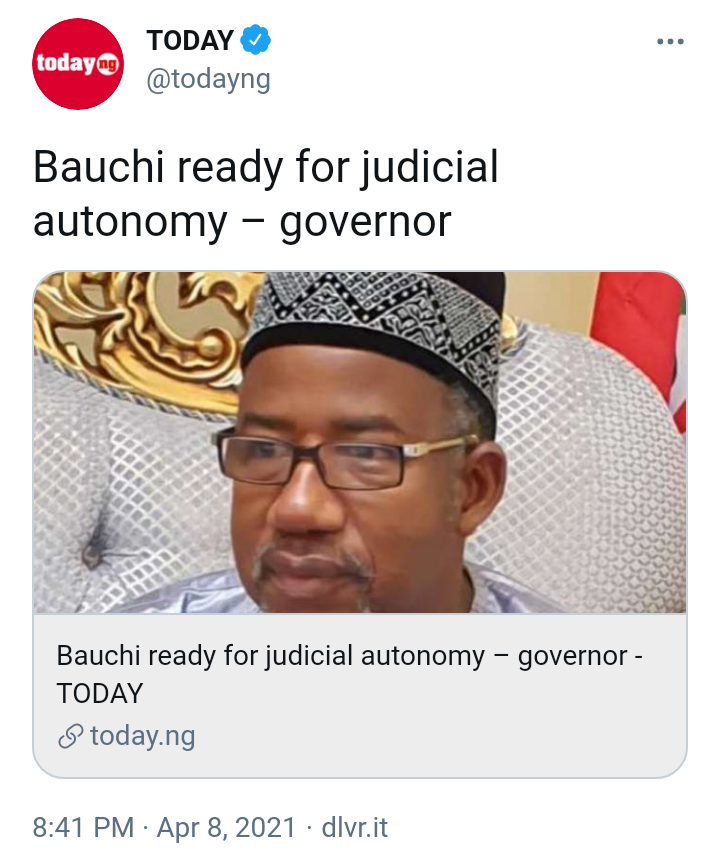720x864 pixels.
Task: Click the tweet text about Bauchi
Action: [x=266, y=194]
